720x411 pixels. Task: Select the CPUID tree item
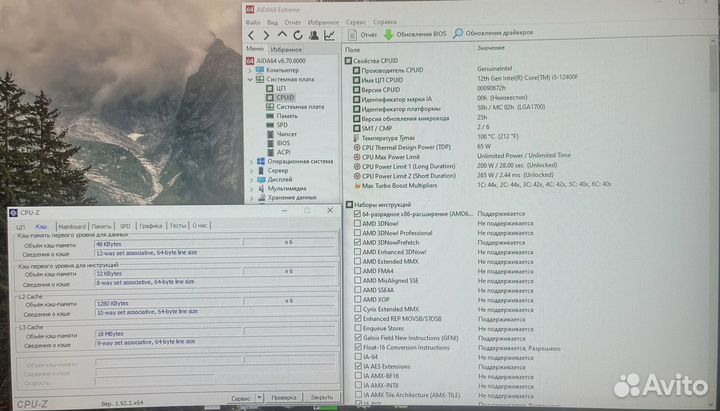click(x=280, y=97)
